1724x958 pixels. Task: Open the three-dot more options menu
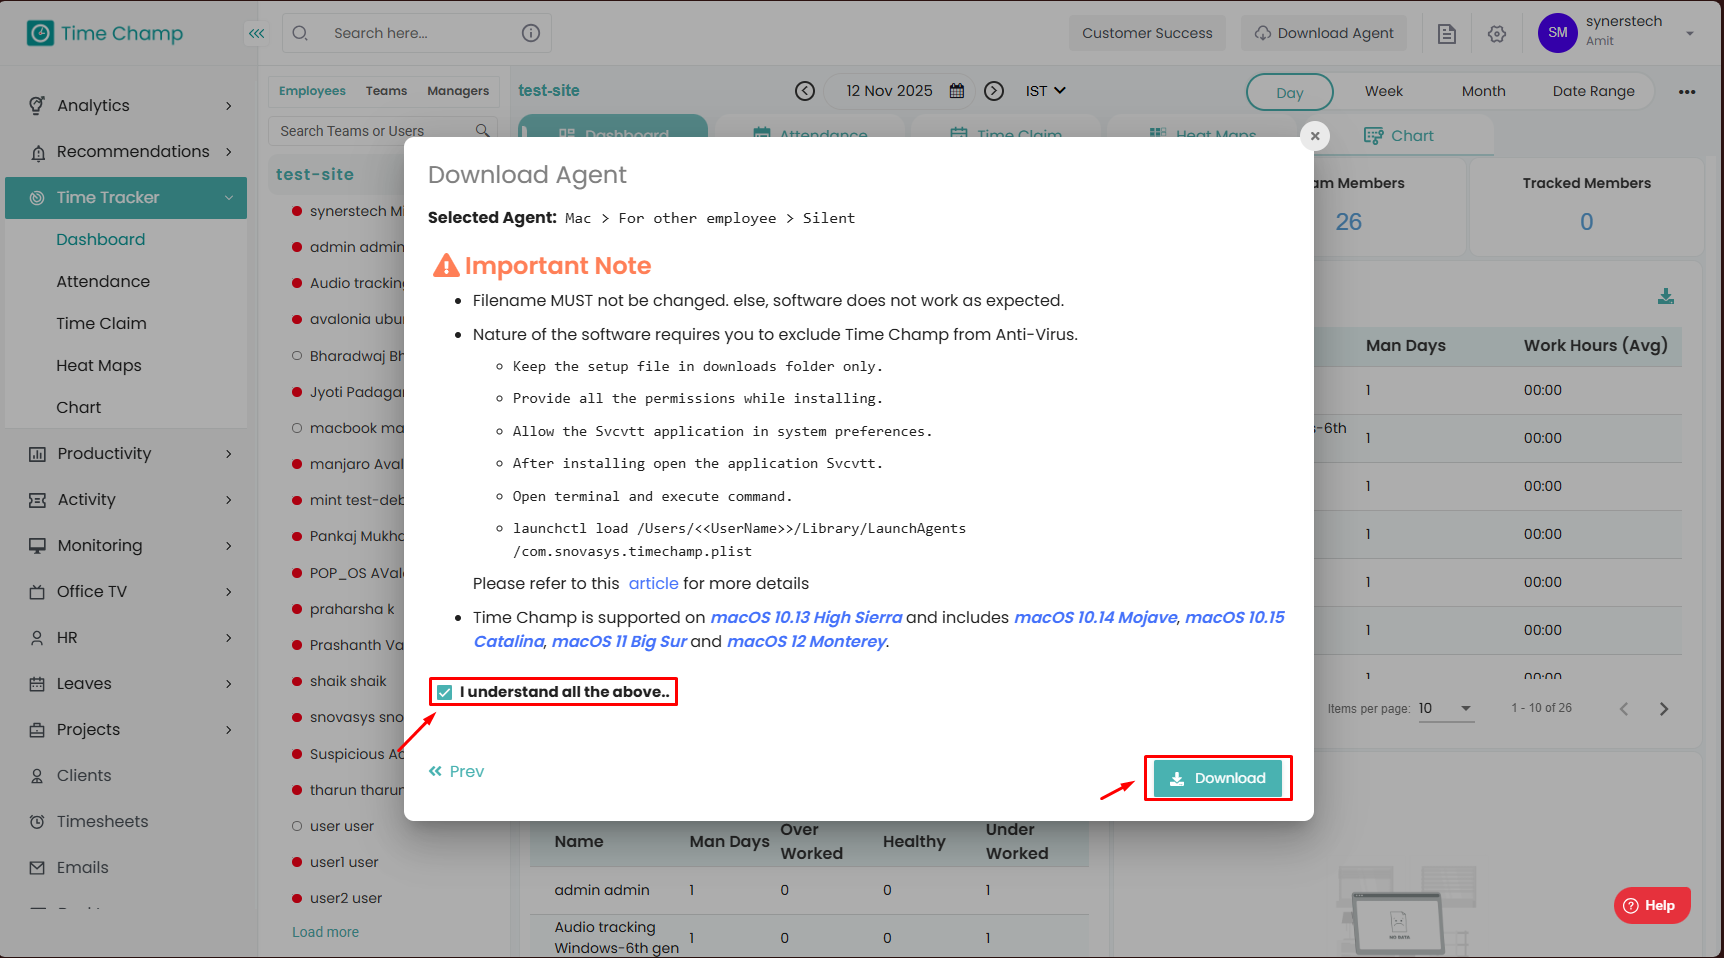1687,92
